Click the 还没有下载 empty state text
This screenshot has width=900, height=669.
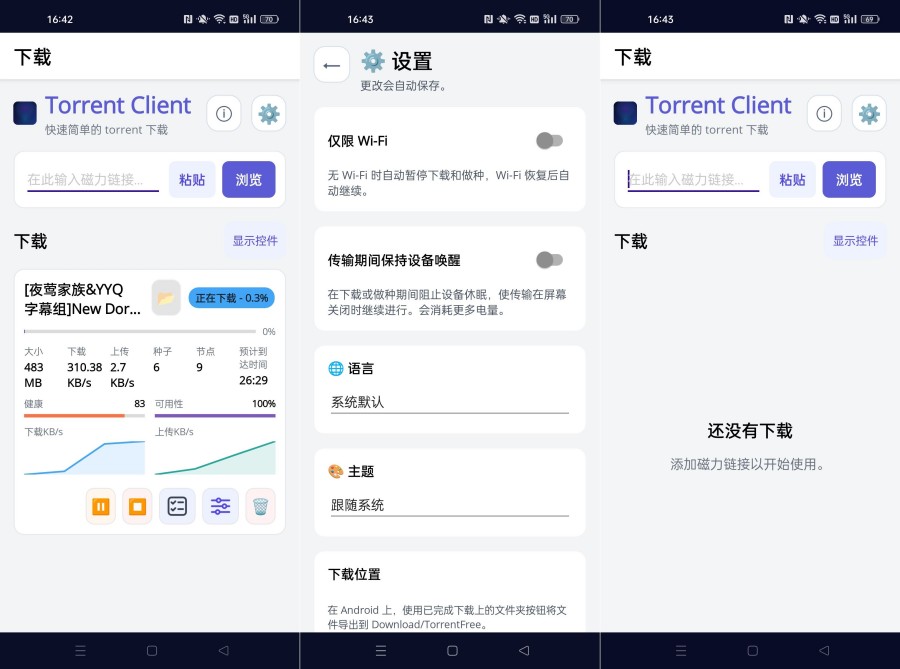750,430
